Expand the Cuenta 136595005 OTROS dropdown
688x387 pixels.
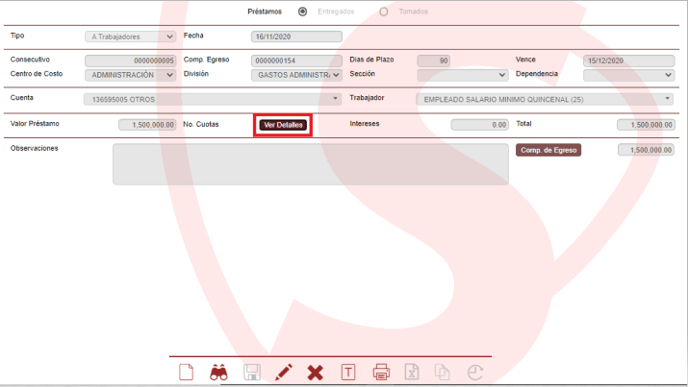pyautogui.click(x=213, y=99)
